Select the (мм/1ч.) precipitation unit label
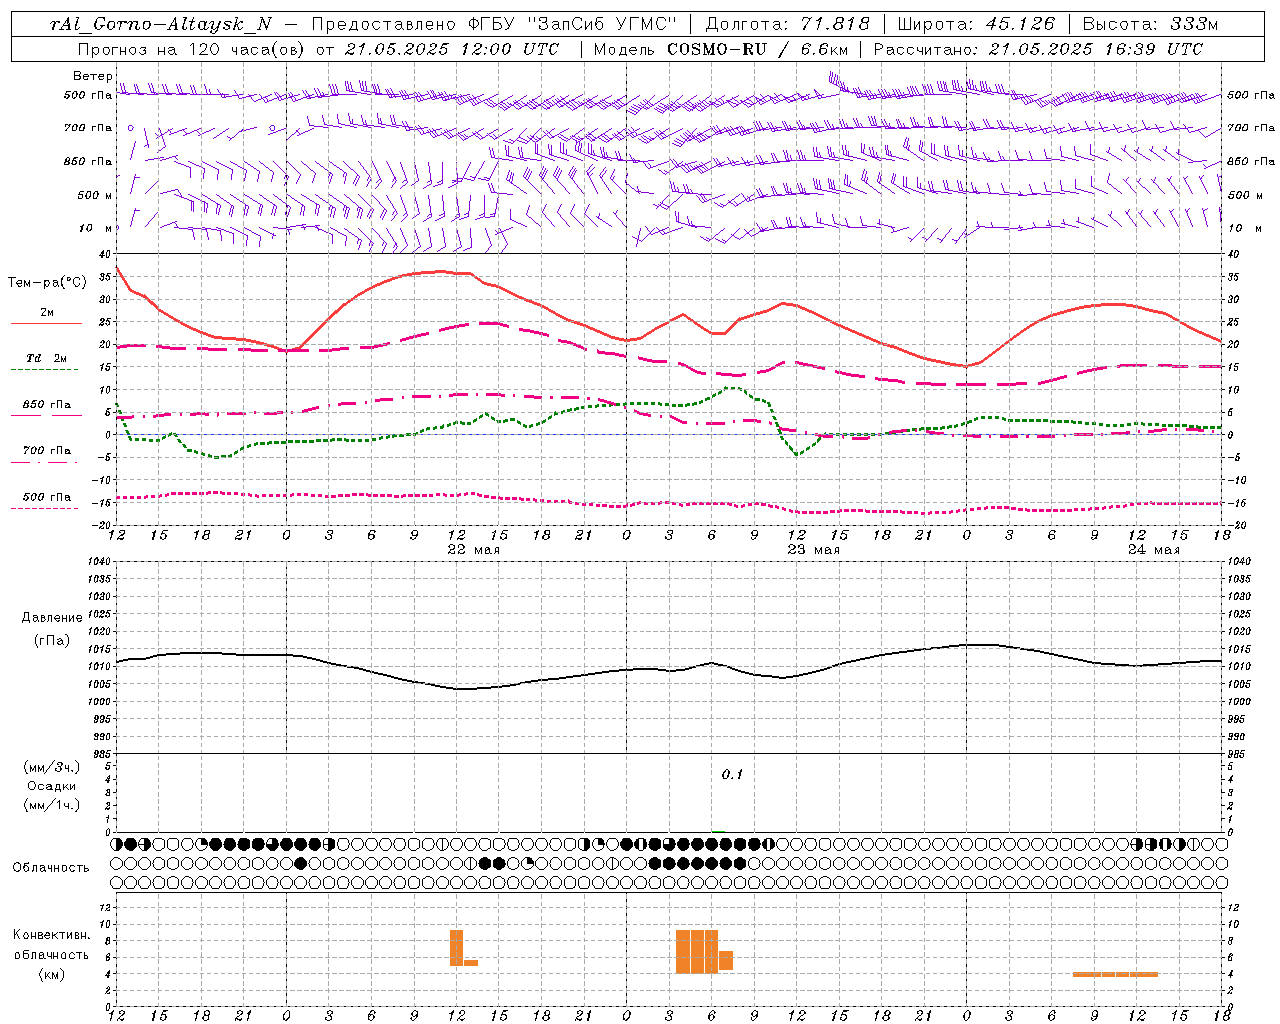 52,805
